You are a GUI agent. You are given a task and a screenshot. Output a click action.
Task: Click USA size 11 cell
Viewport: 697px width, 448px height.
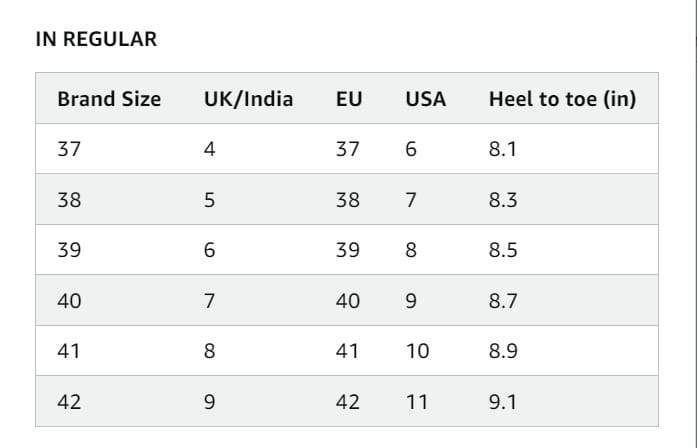[x=417, y=402]
